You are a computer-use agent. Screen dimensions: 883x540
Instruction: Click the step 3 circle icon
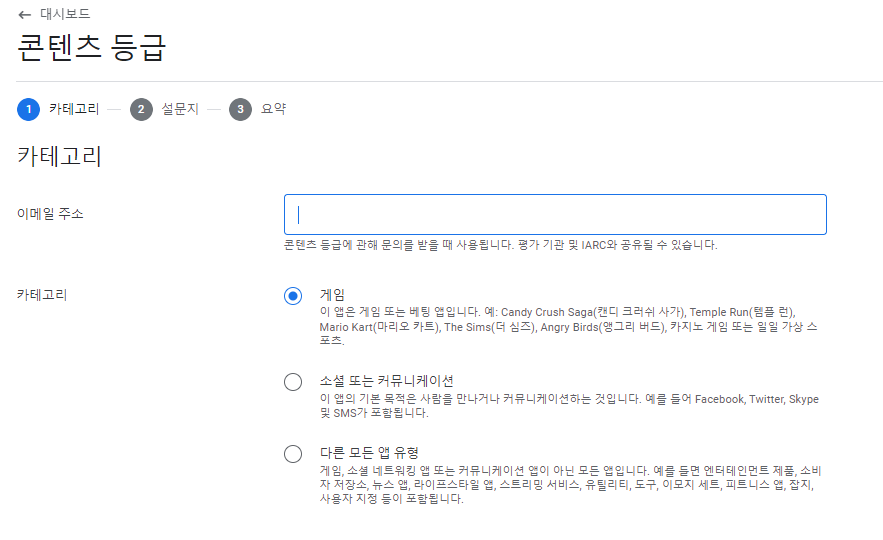[x=240, y=109]
